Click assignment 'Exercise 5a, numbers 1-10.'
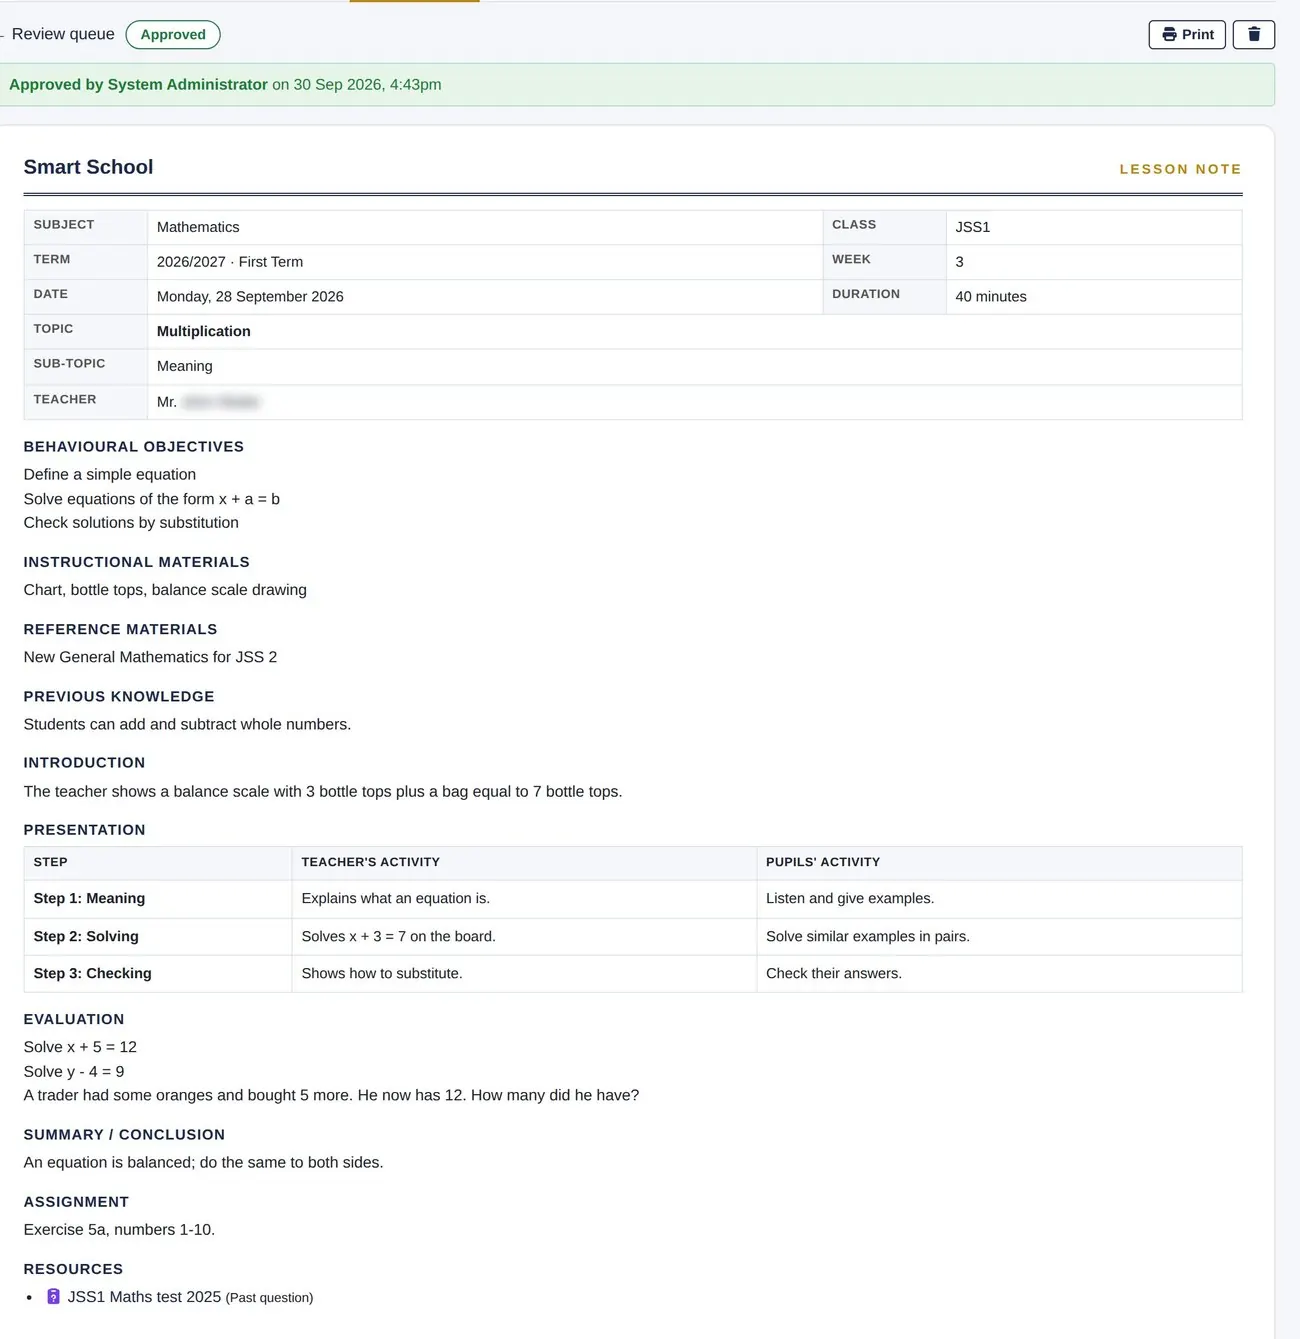The width and height of the screenshot is (1300, 1339). point(119,1229)
